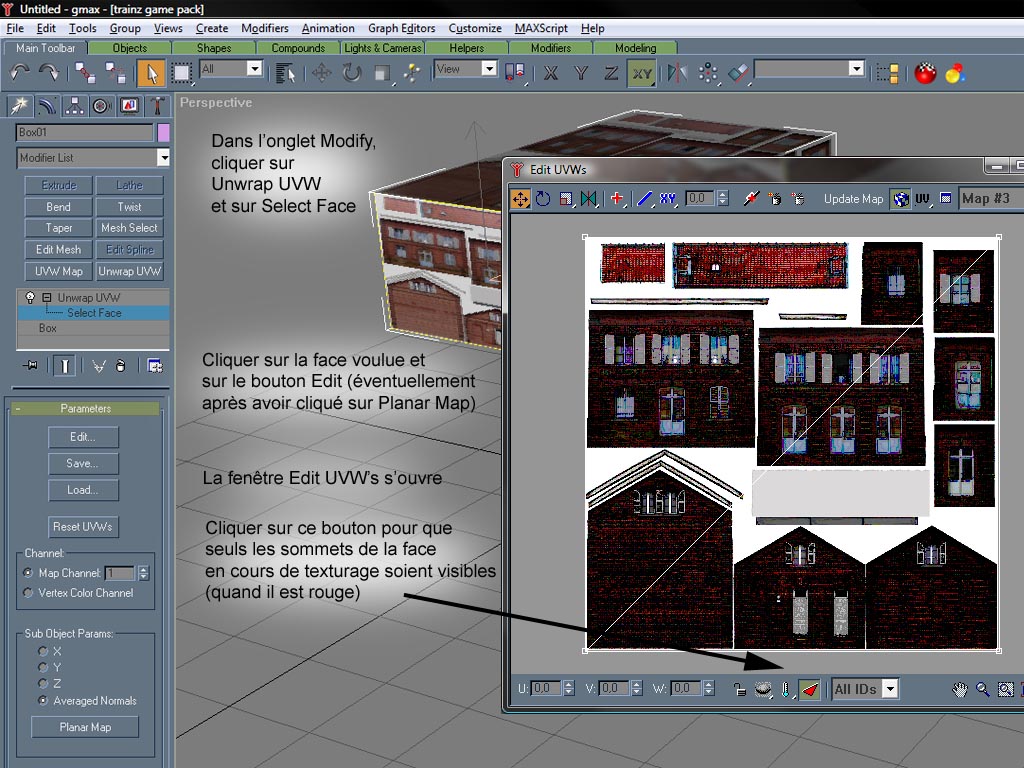Activate the Select and Rotate tool
Screen dimensions: 1024x768
click(x=352, y=72)
